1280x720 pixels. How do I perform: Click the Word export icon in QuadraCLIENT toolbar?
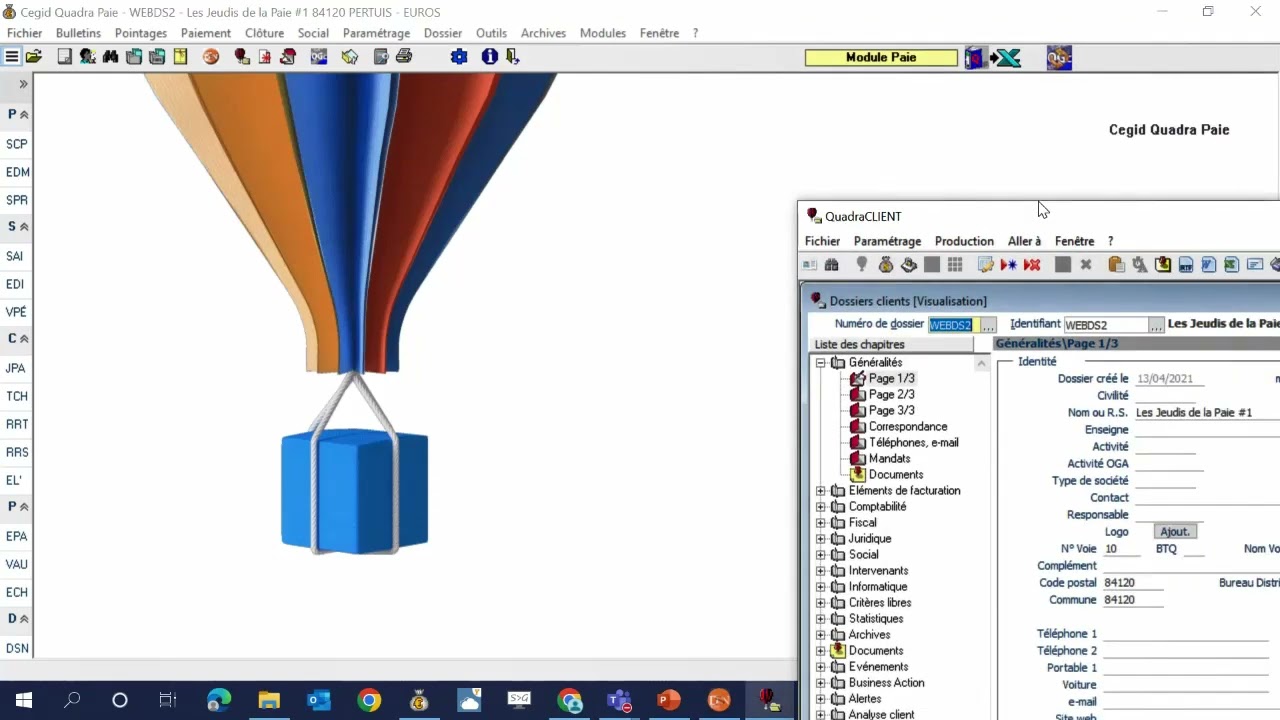click(1208, 265)
